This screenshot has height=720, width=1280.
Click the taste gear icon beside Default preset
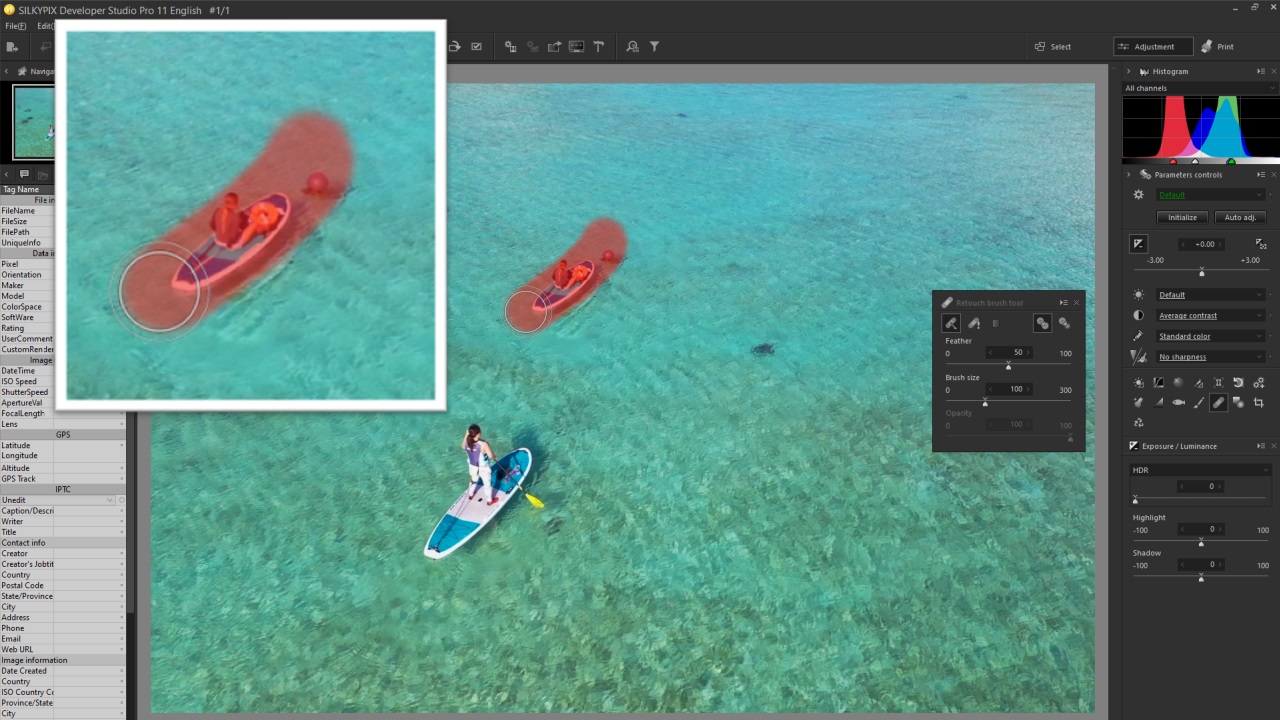pyautogui.click(x=1138, y=195)
